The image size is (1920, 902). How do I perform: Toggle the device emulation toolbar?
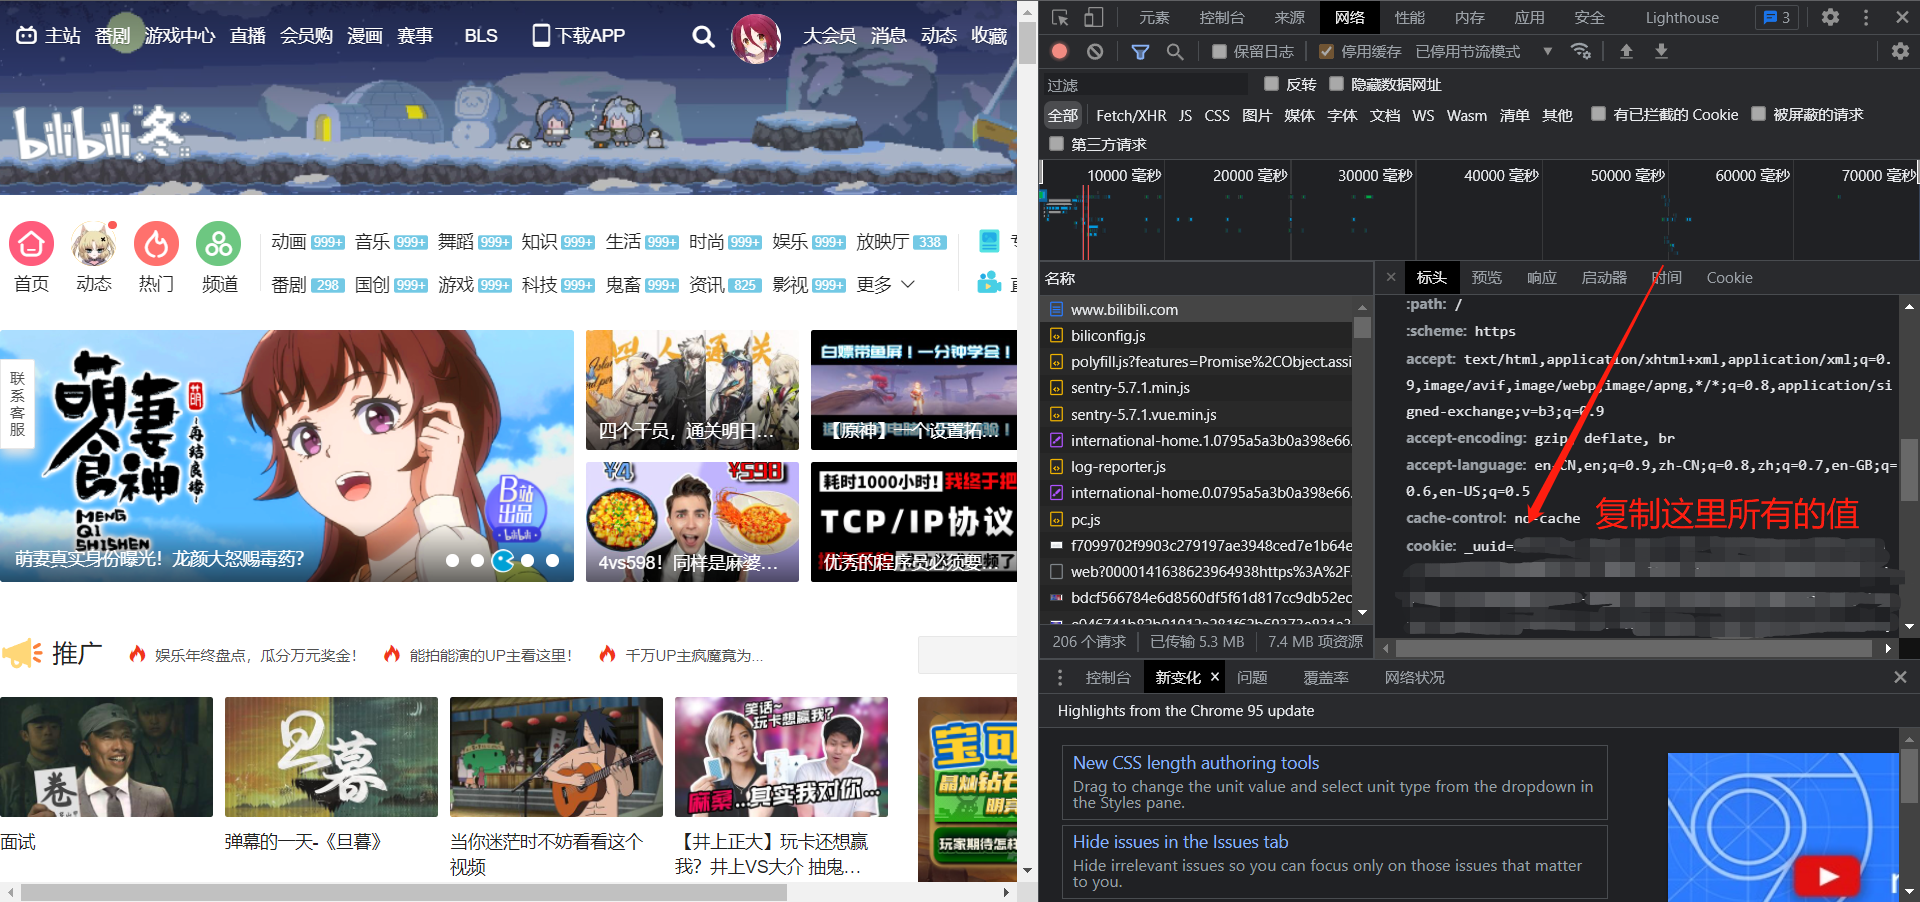(1094, 17)
